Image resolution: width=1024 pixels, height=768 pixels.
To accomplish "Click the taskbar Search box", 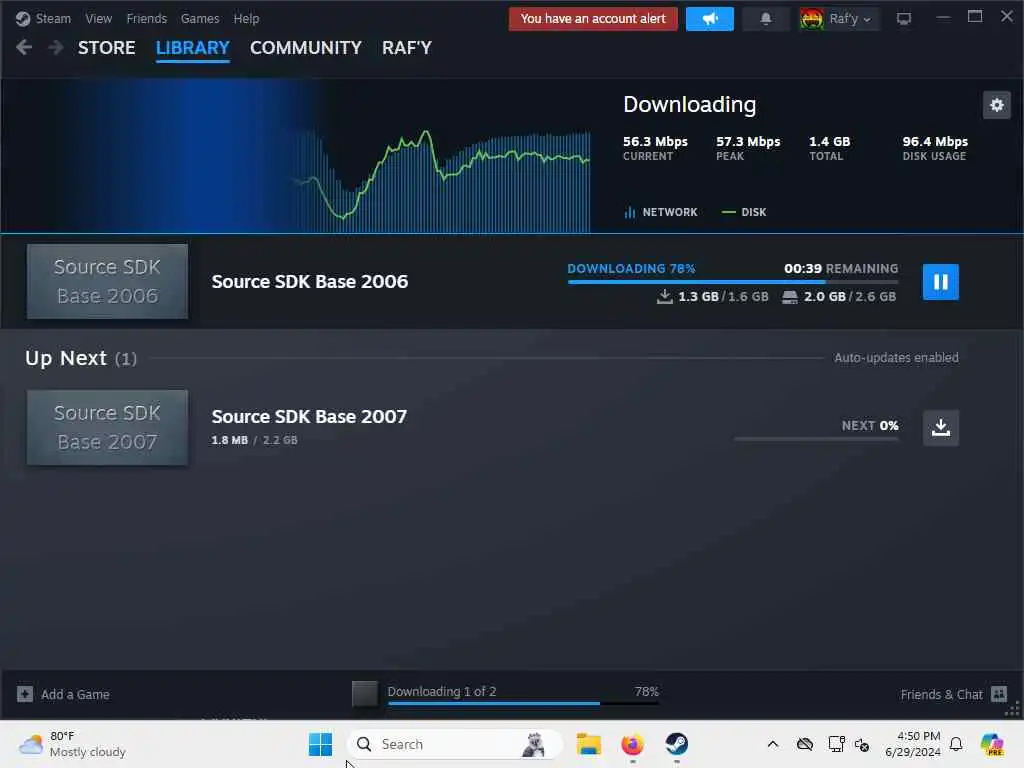I will (455, 744).
